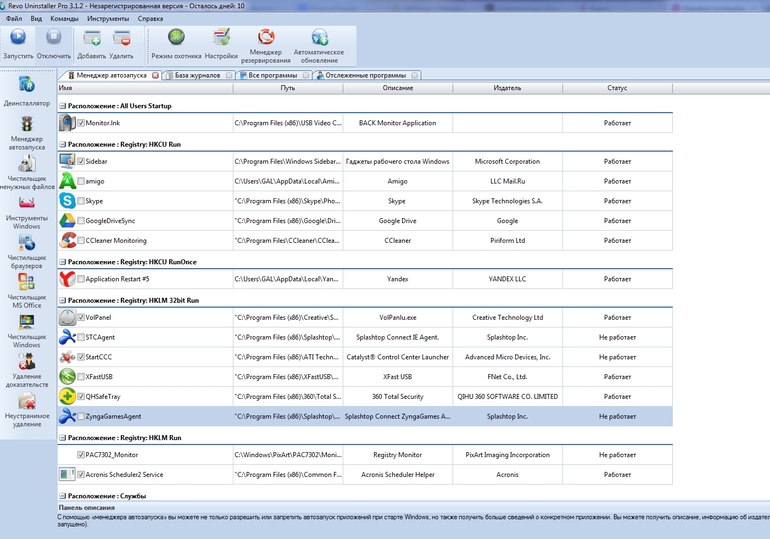
Task: Uncheck the QHSafeTray checkbox
Action: [81, 396]
